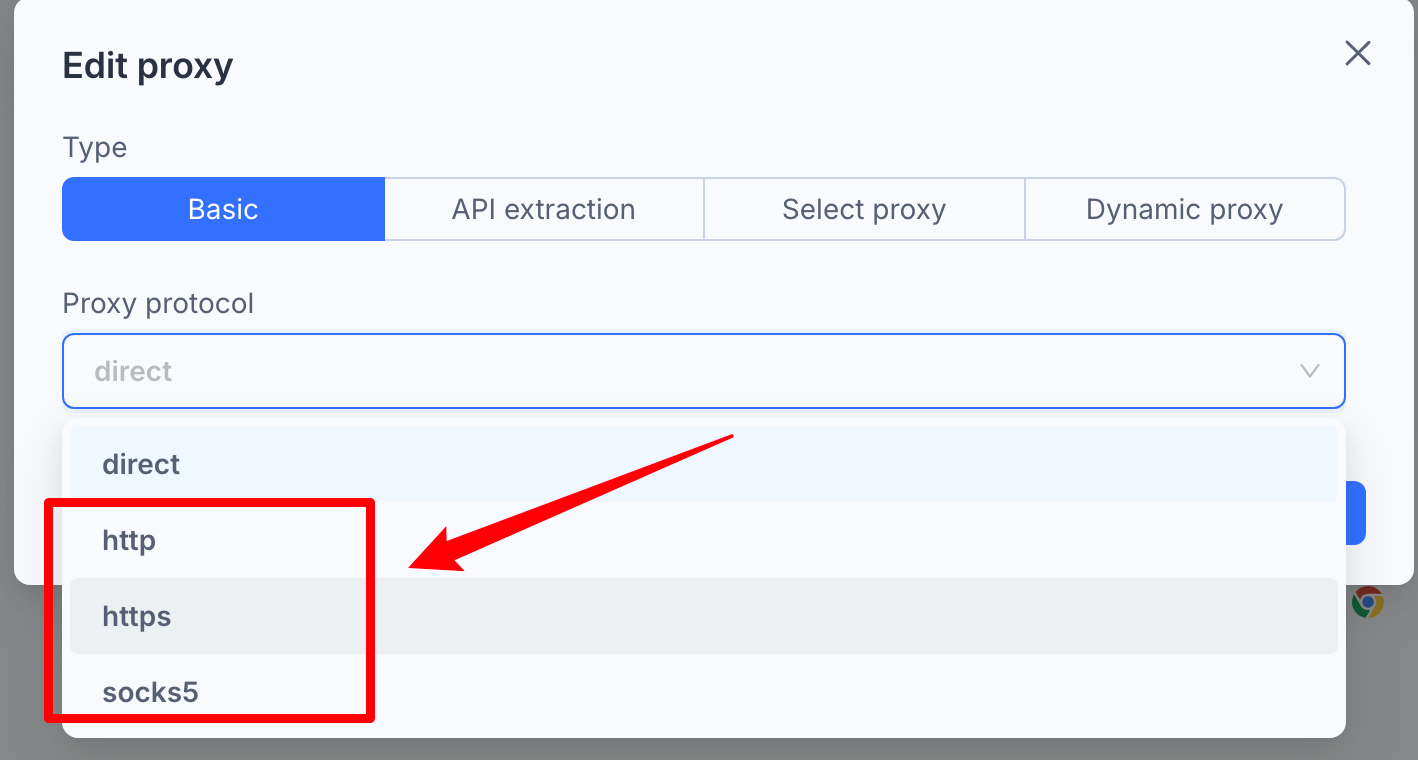Click the Chrome browser icon

(1367, 602)
